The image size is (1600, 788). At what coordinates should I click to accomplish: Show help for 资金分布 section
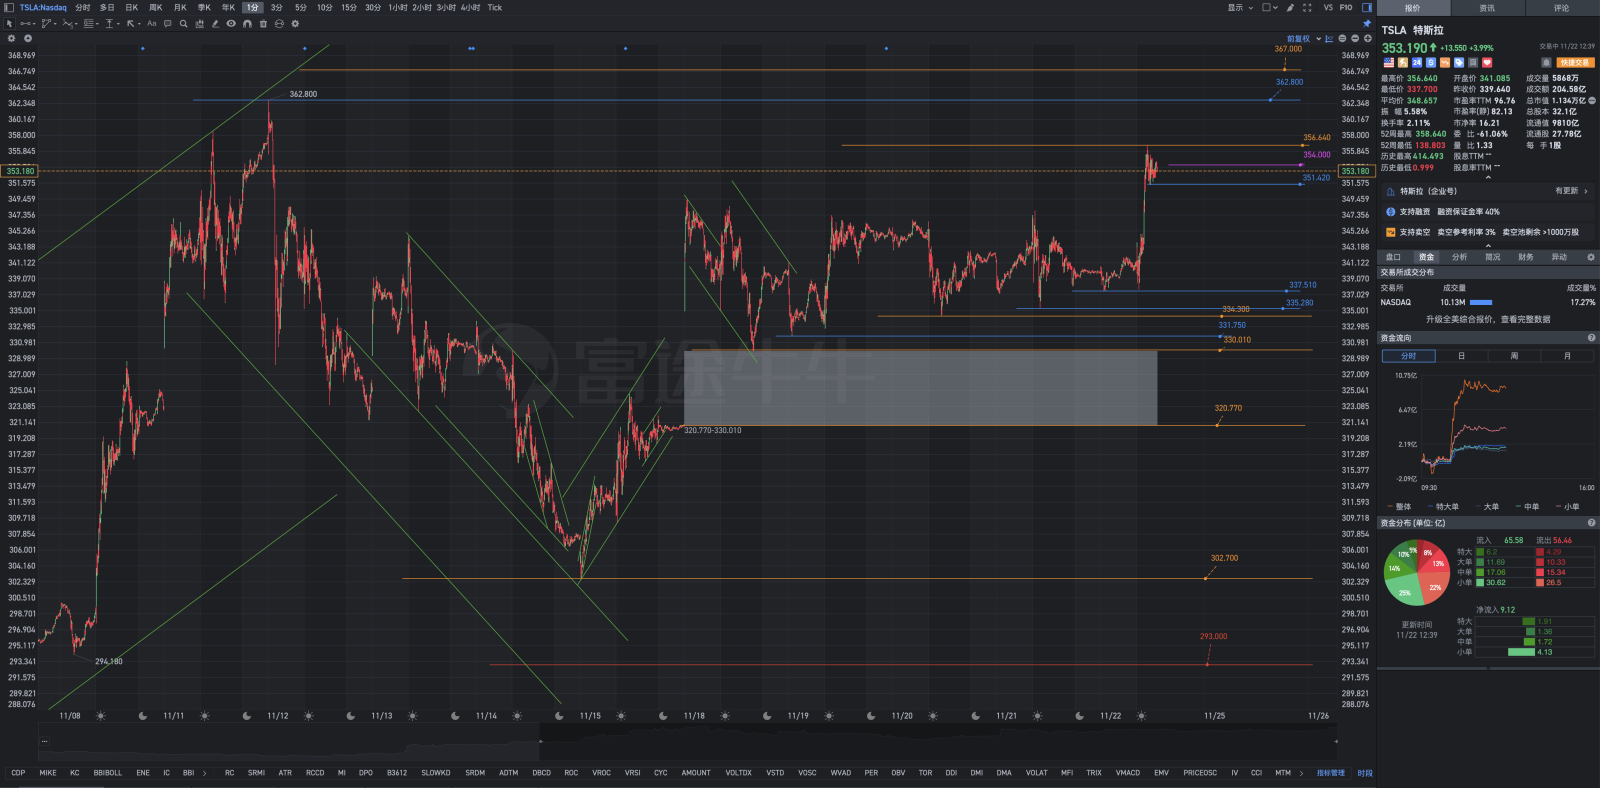click(1591, 523)
